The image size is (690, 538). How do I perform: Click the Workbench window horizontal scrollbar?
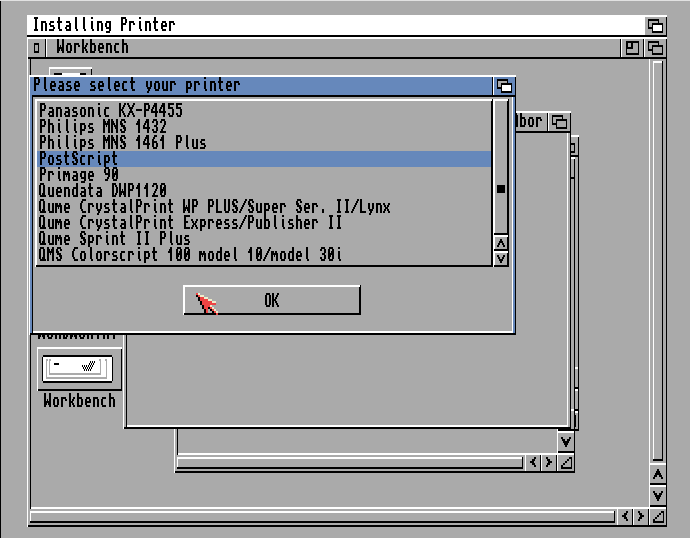click(320, 517)
